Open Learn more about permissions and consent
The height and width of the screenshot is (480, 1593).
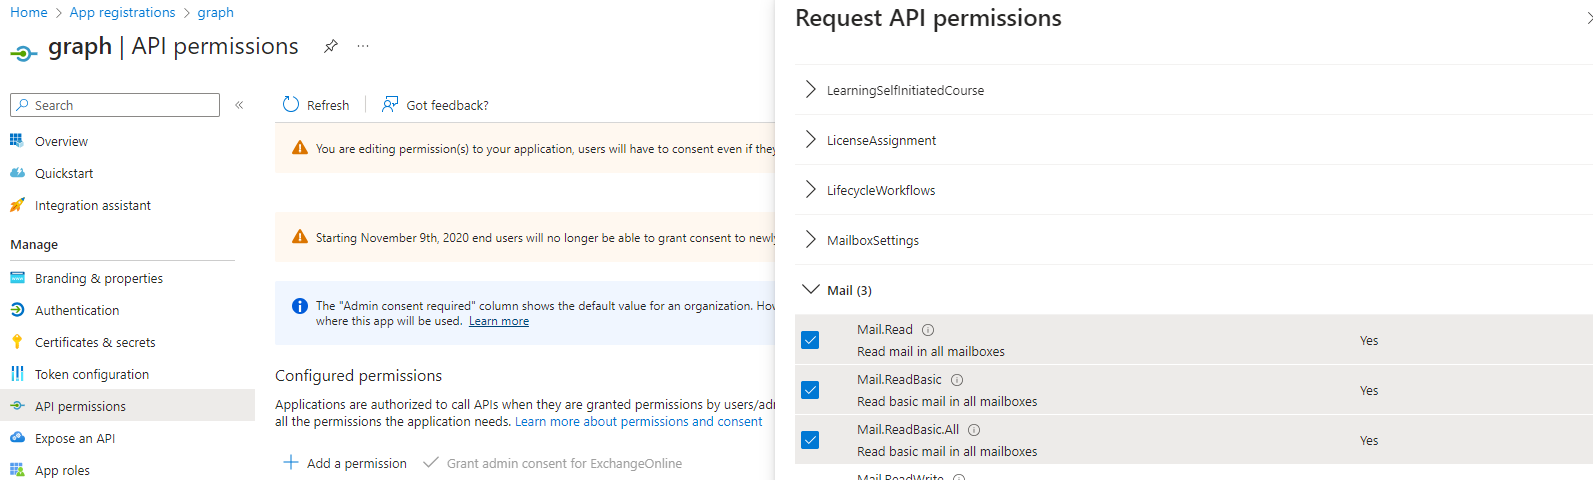pyautogui.click(x=638, y=421)
